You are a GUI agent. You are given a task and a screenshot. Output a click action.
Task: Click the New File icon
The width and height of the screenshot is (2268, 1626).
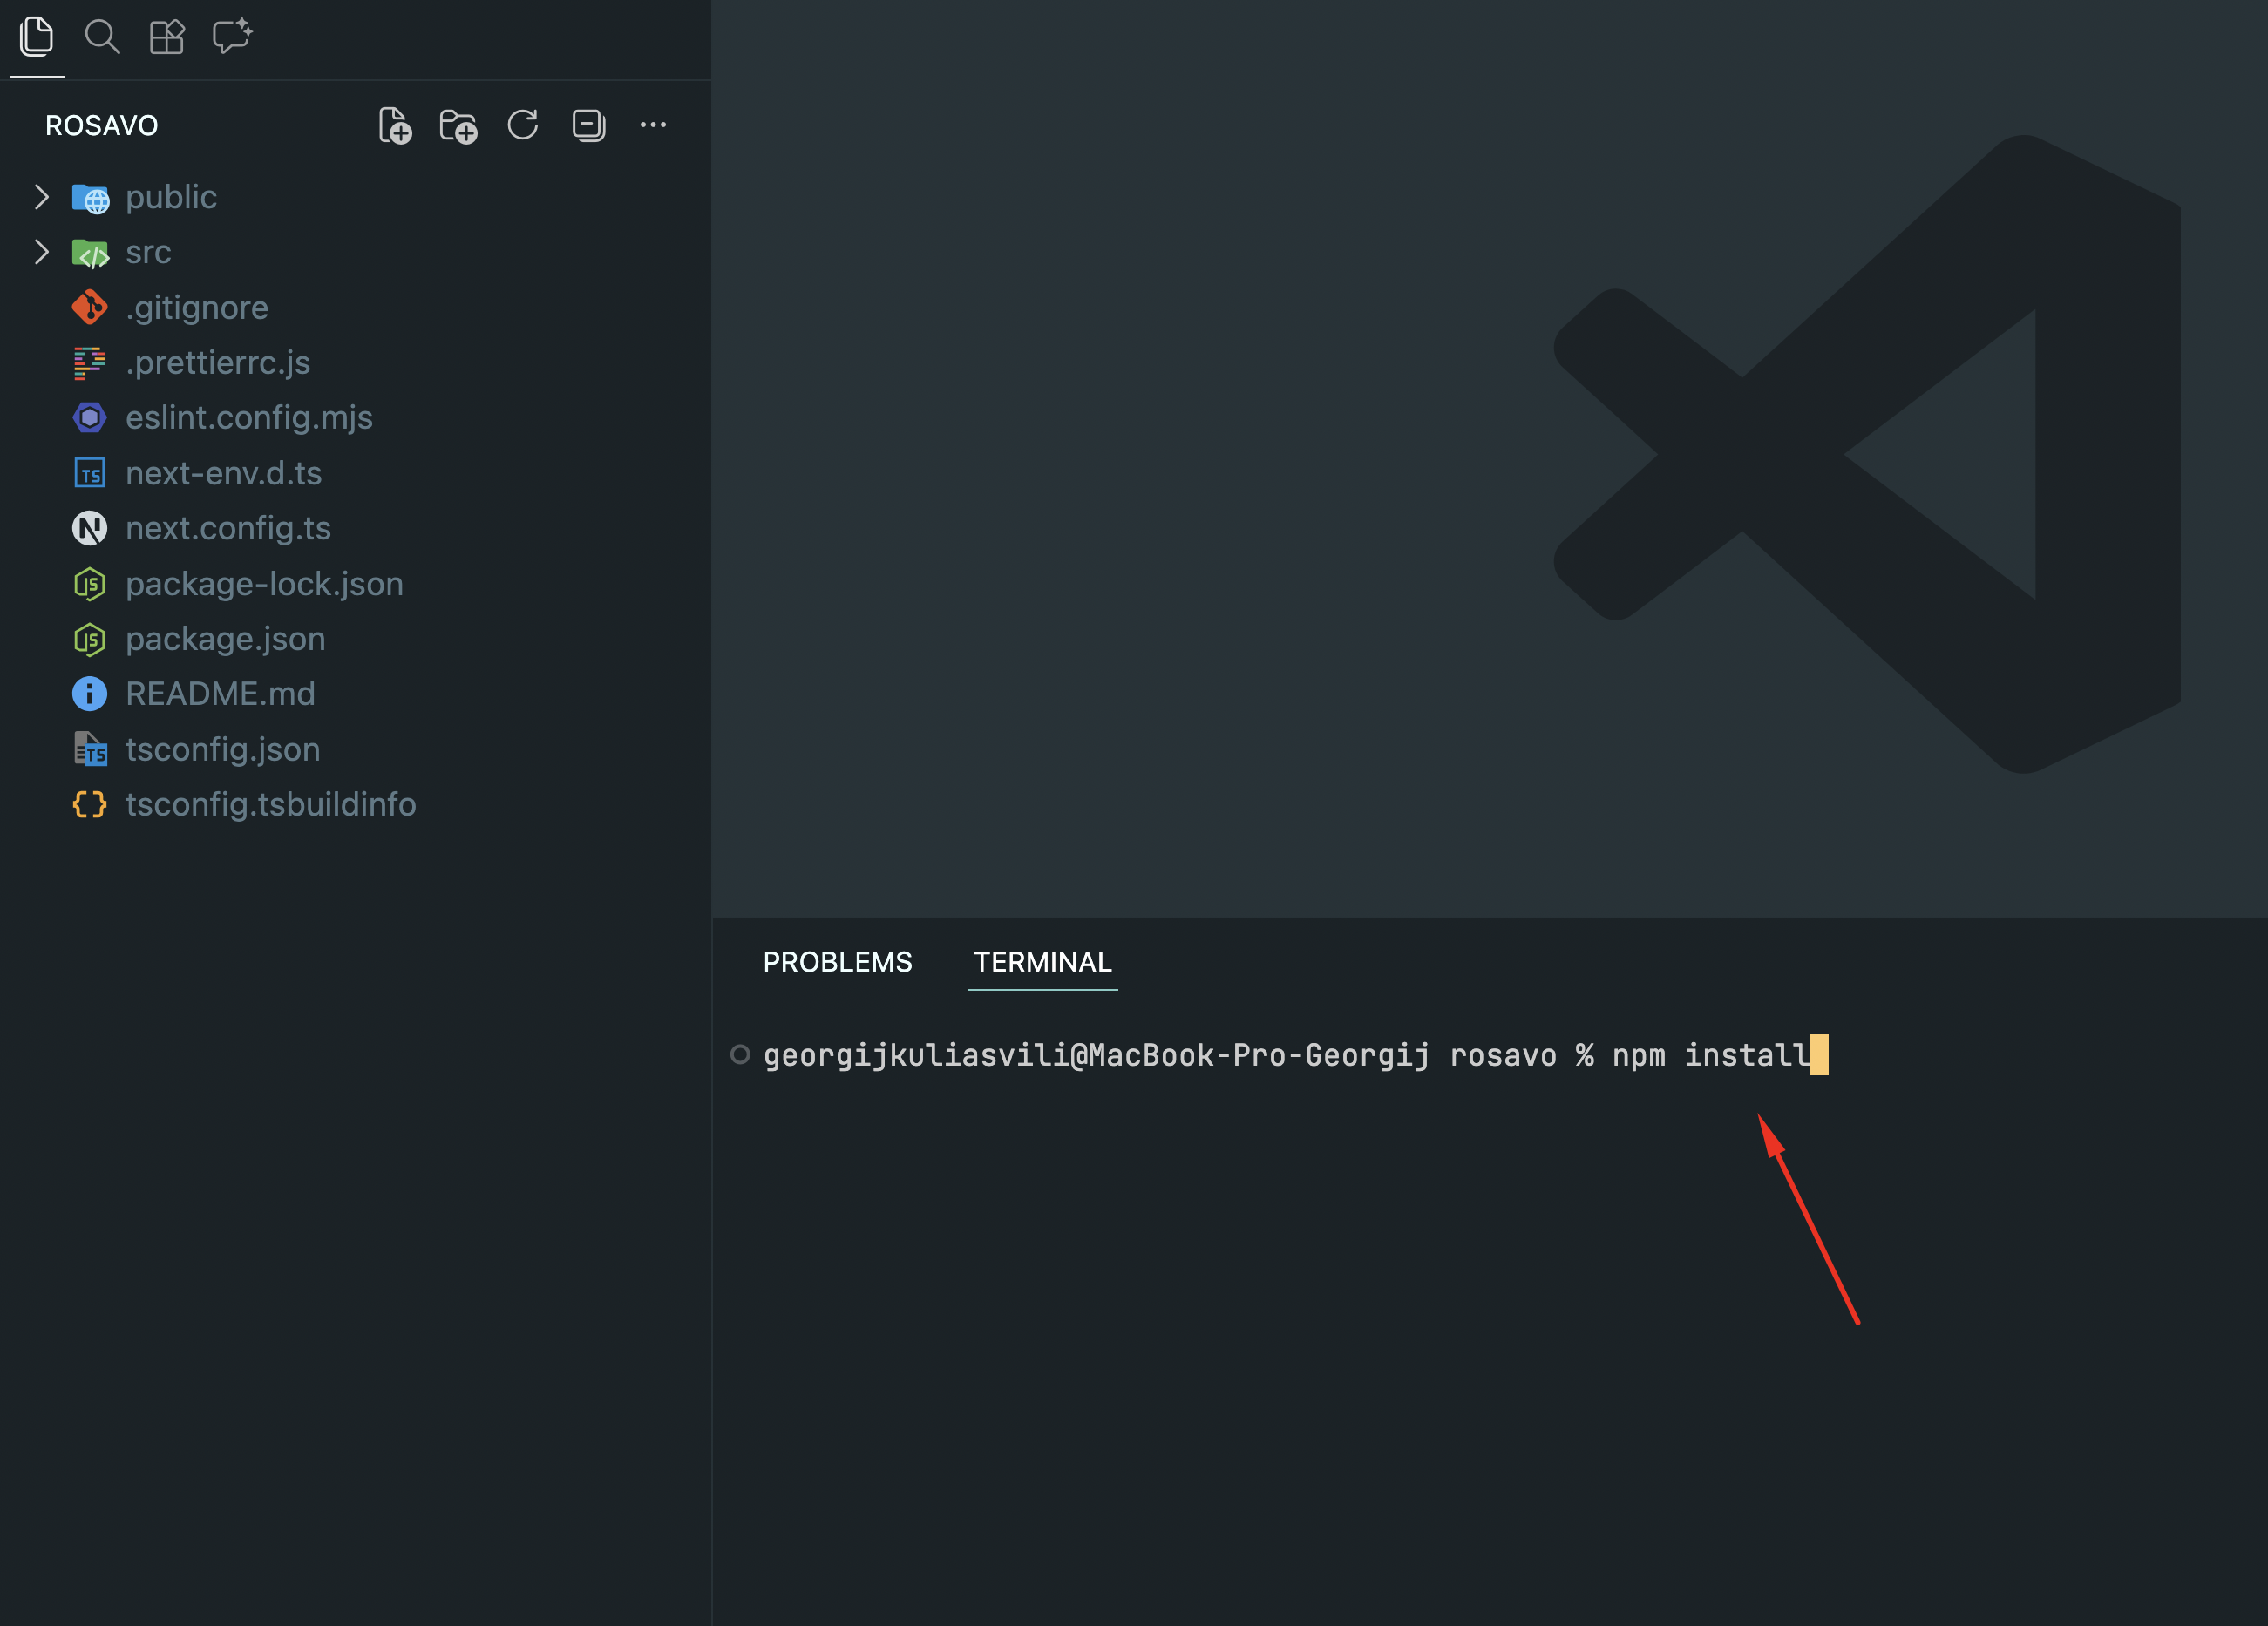click(395, 126)
